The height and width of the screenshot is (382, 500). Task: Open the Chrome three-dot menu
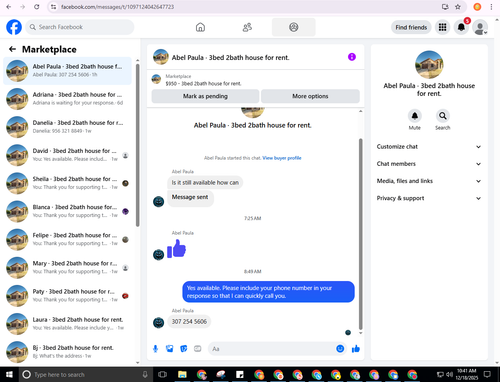[x=491, y=7]
